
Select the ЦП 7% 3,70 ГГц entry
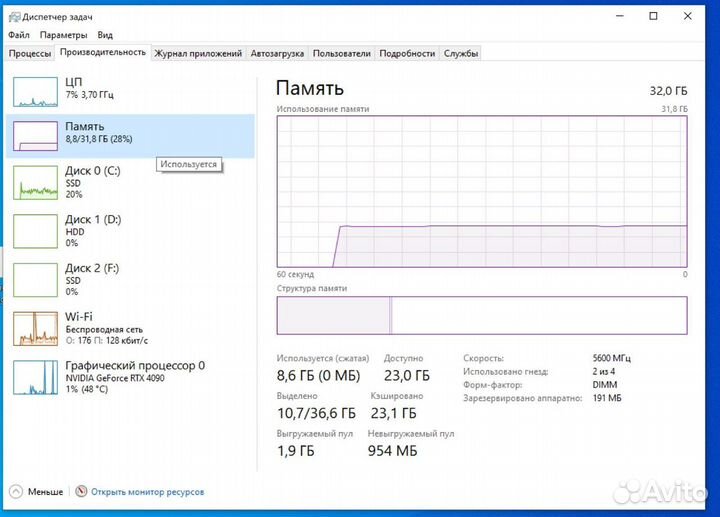click(x=130, y=91)
